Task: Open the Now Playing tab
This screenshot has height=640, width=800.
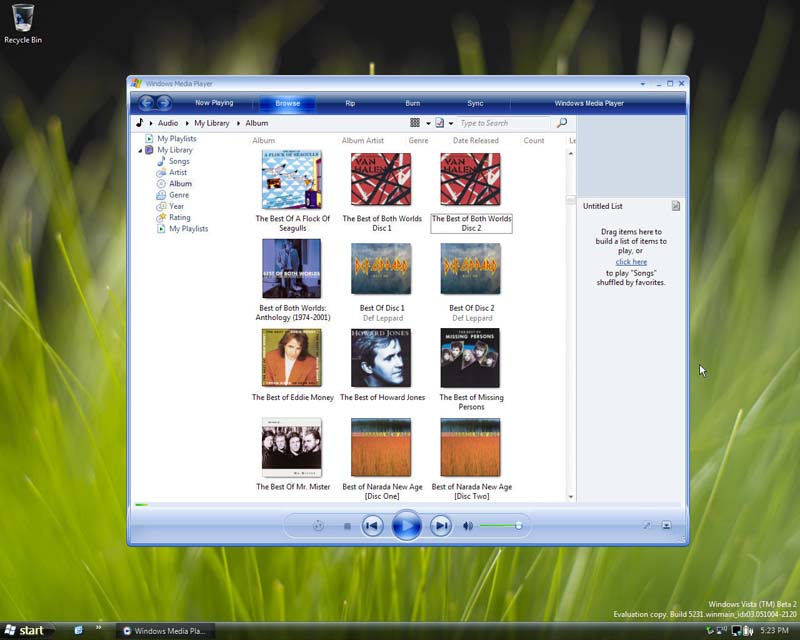Action: click(x=214, y=103)
